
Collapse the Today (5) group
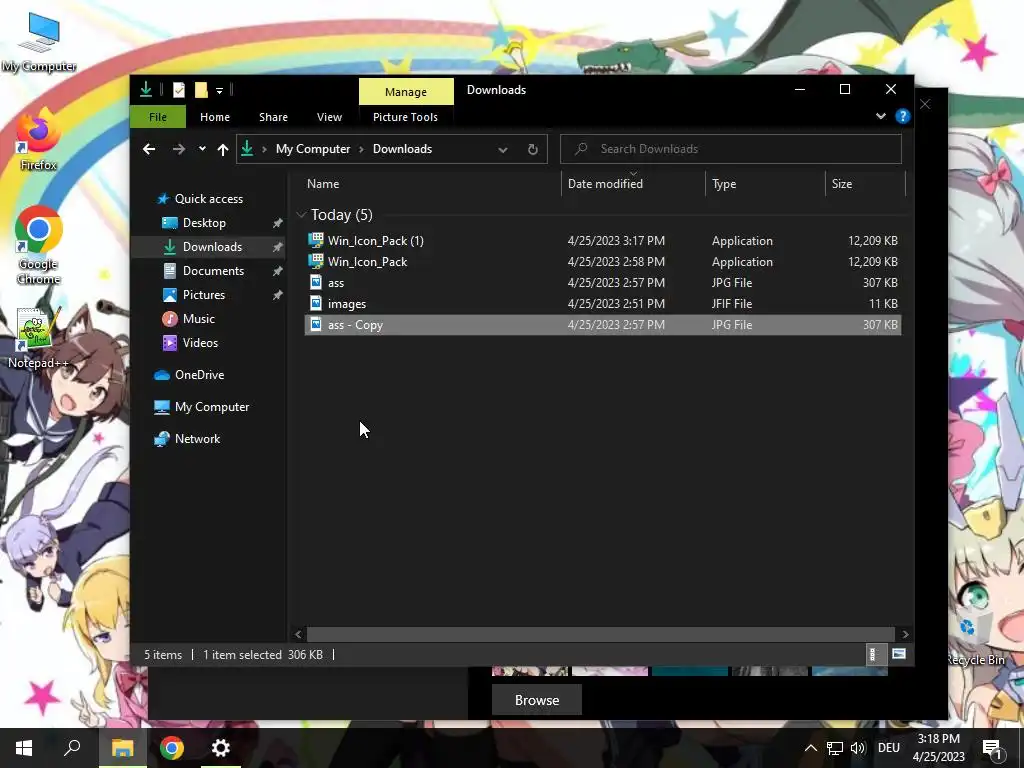tap(301, 214)
